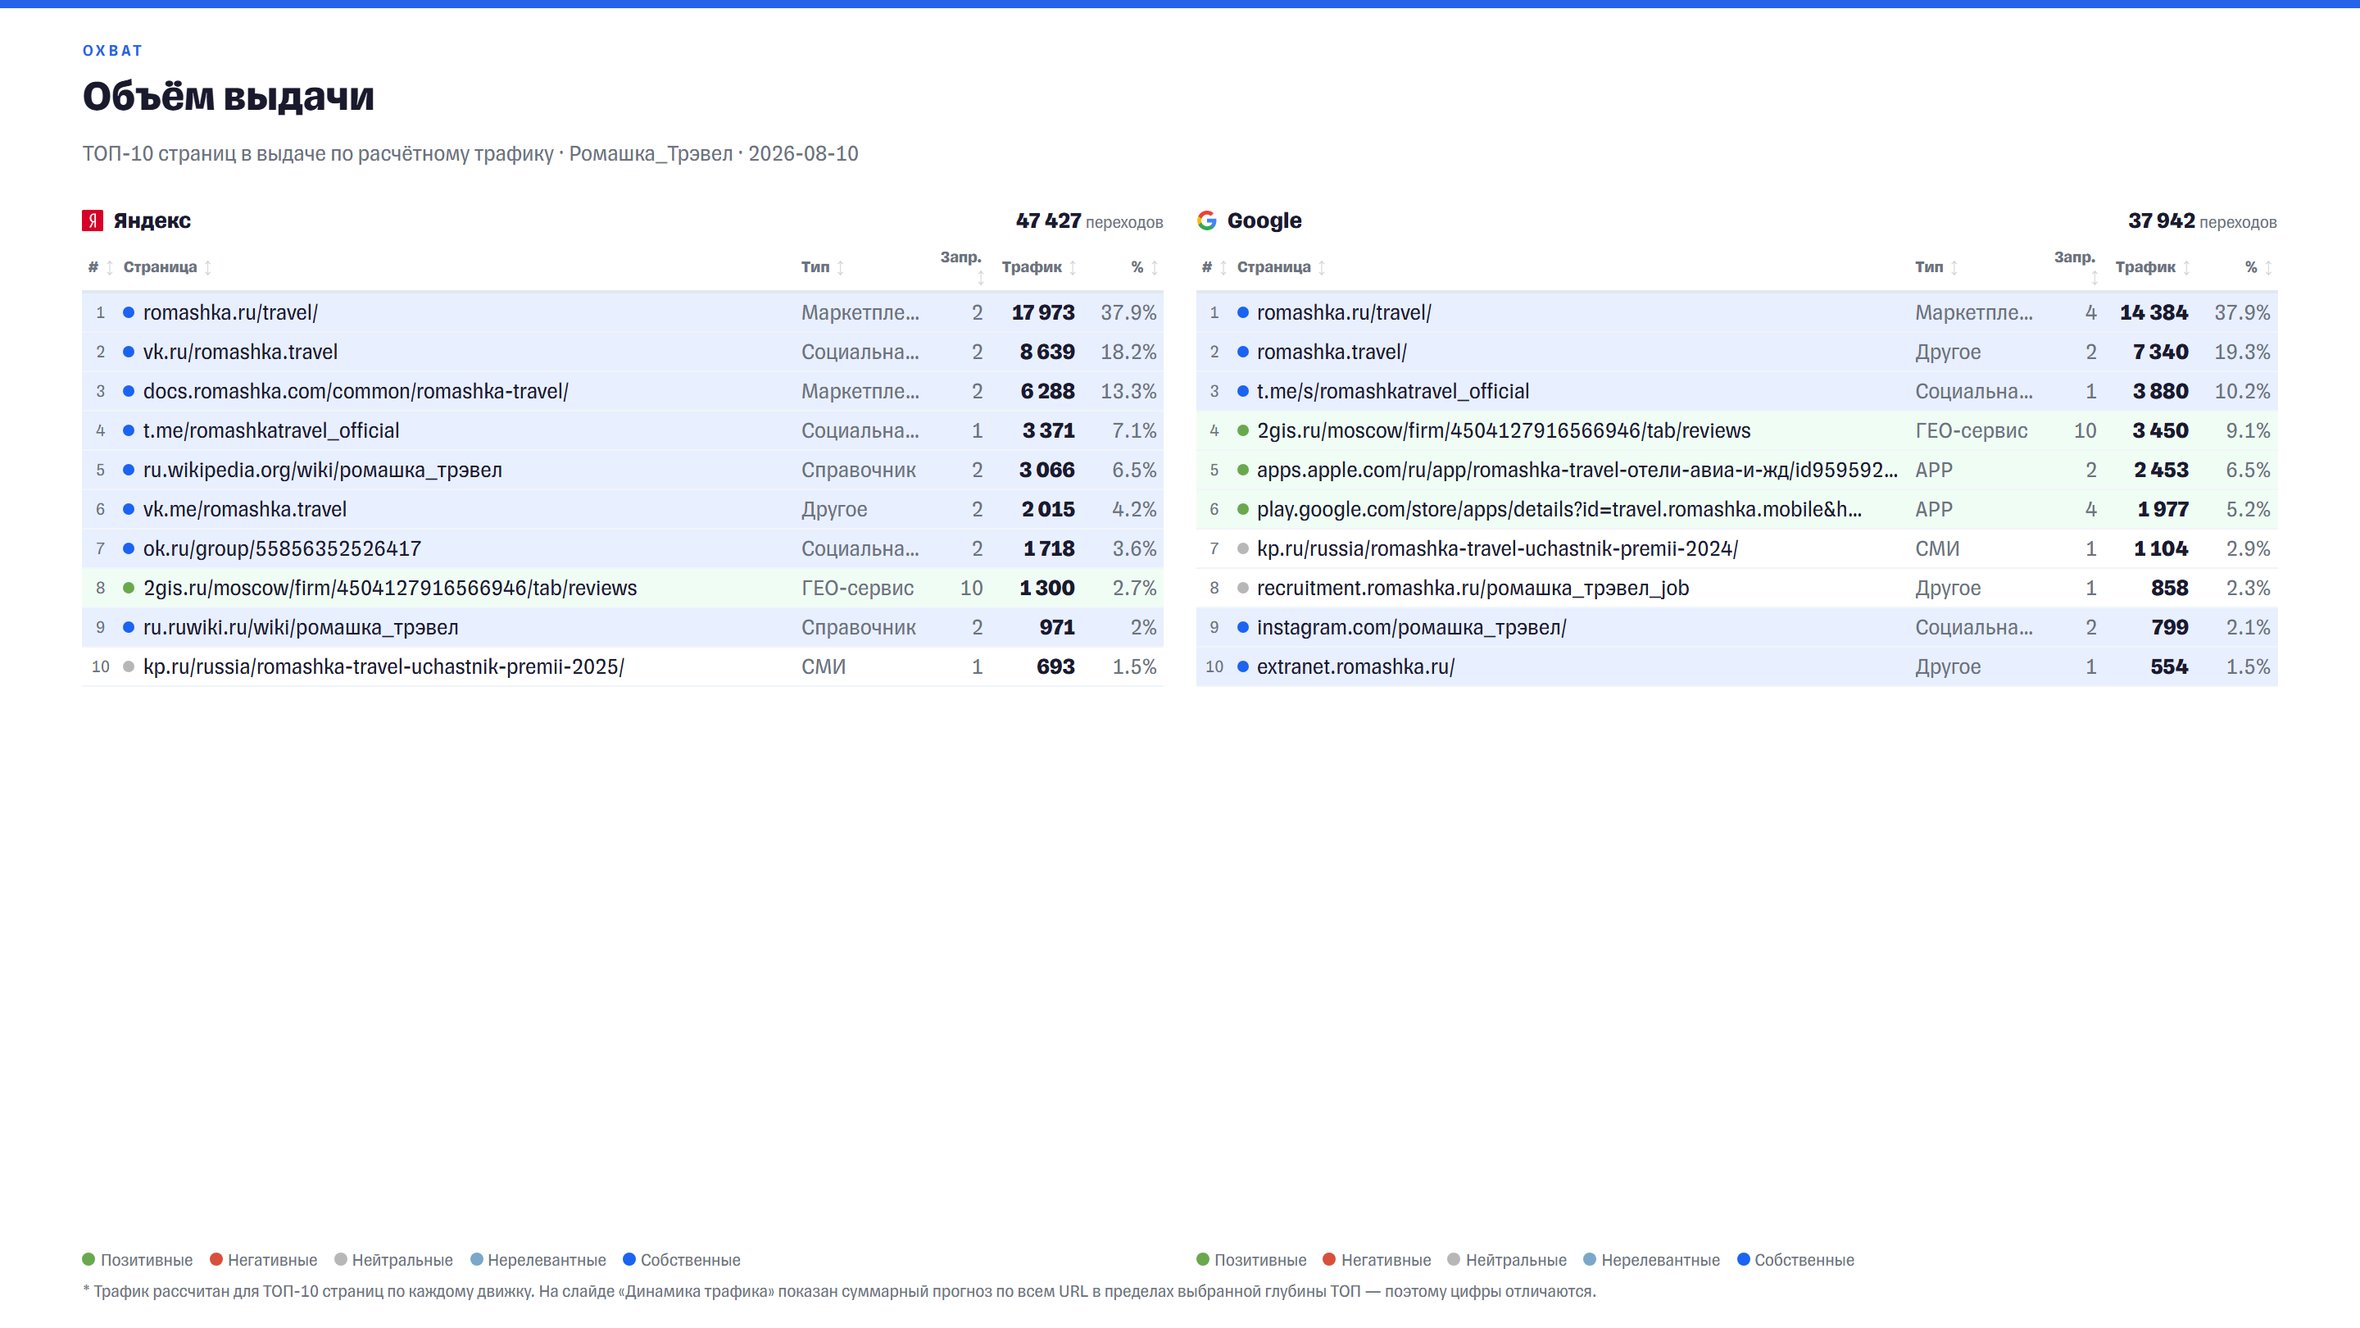Image resolution: width=2360 pixels, height=1328 pixels.
Task: Click the blue dot beside vk.ru/romashka.travel
Action: click(129, 352)
